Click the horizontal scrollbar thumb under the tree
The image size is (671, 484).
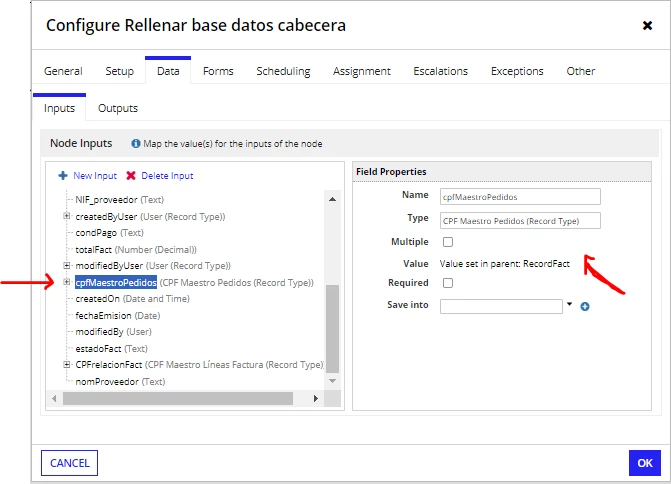click(178, 398)
